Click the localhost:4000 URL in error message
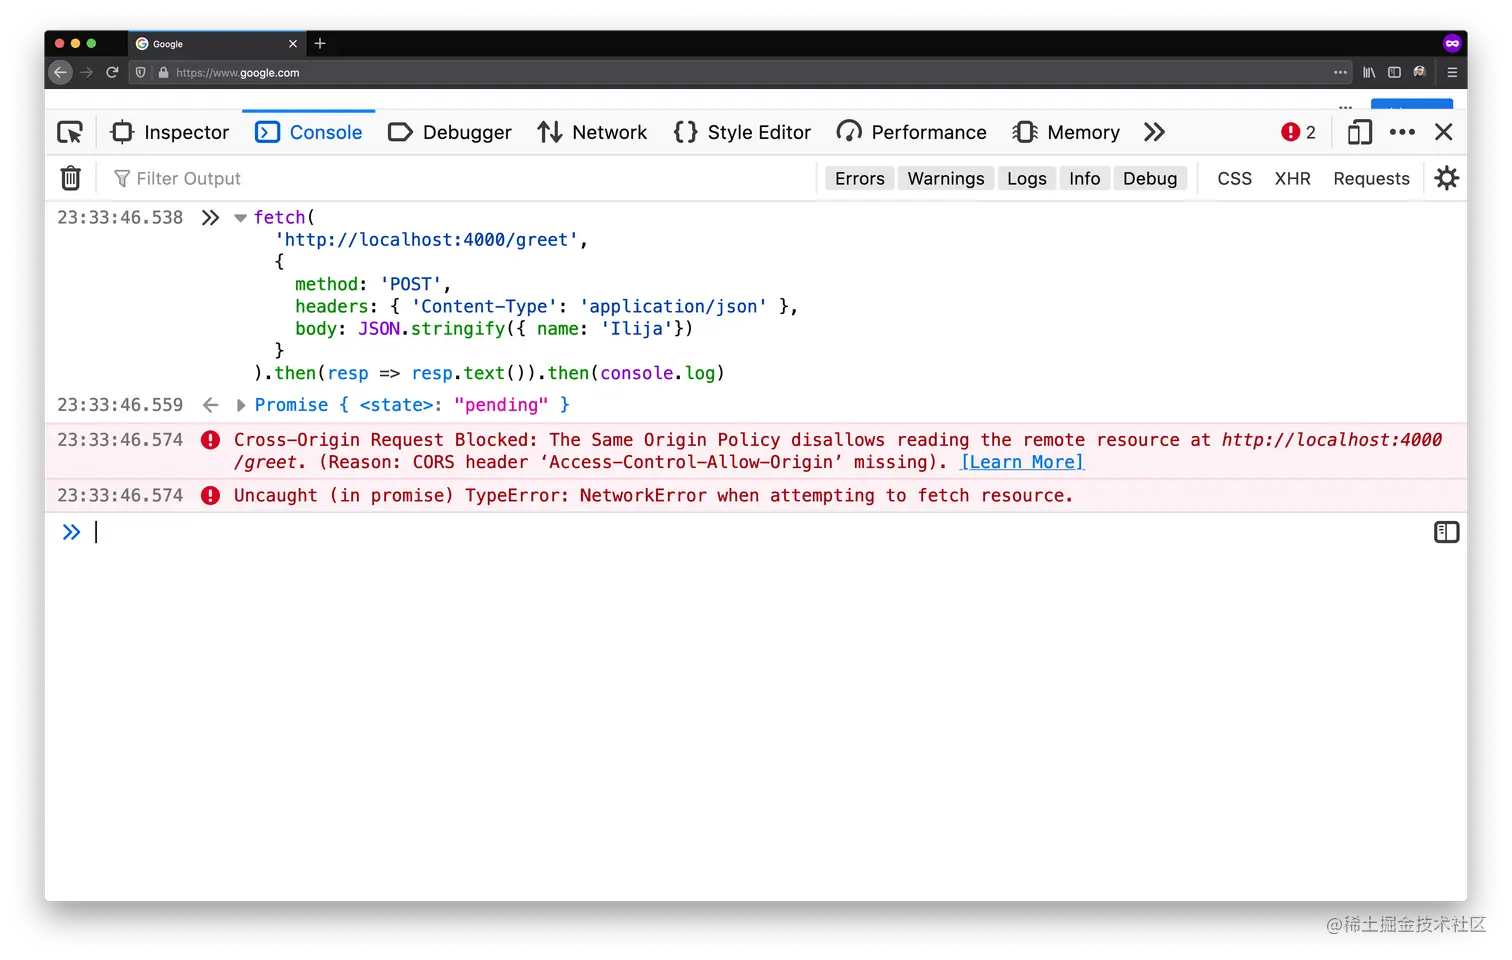Viewport: 1512px width, 960px height. (1332, 440)
